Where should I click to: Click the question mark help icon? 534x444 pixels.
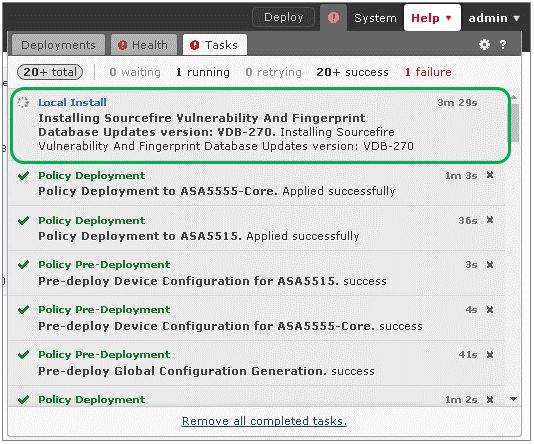click(x=503, y=45)
